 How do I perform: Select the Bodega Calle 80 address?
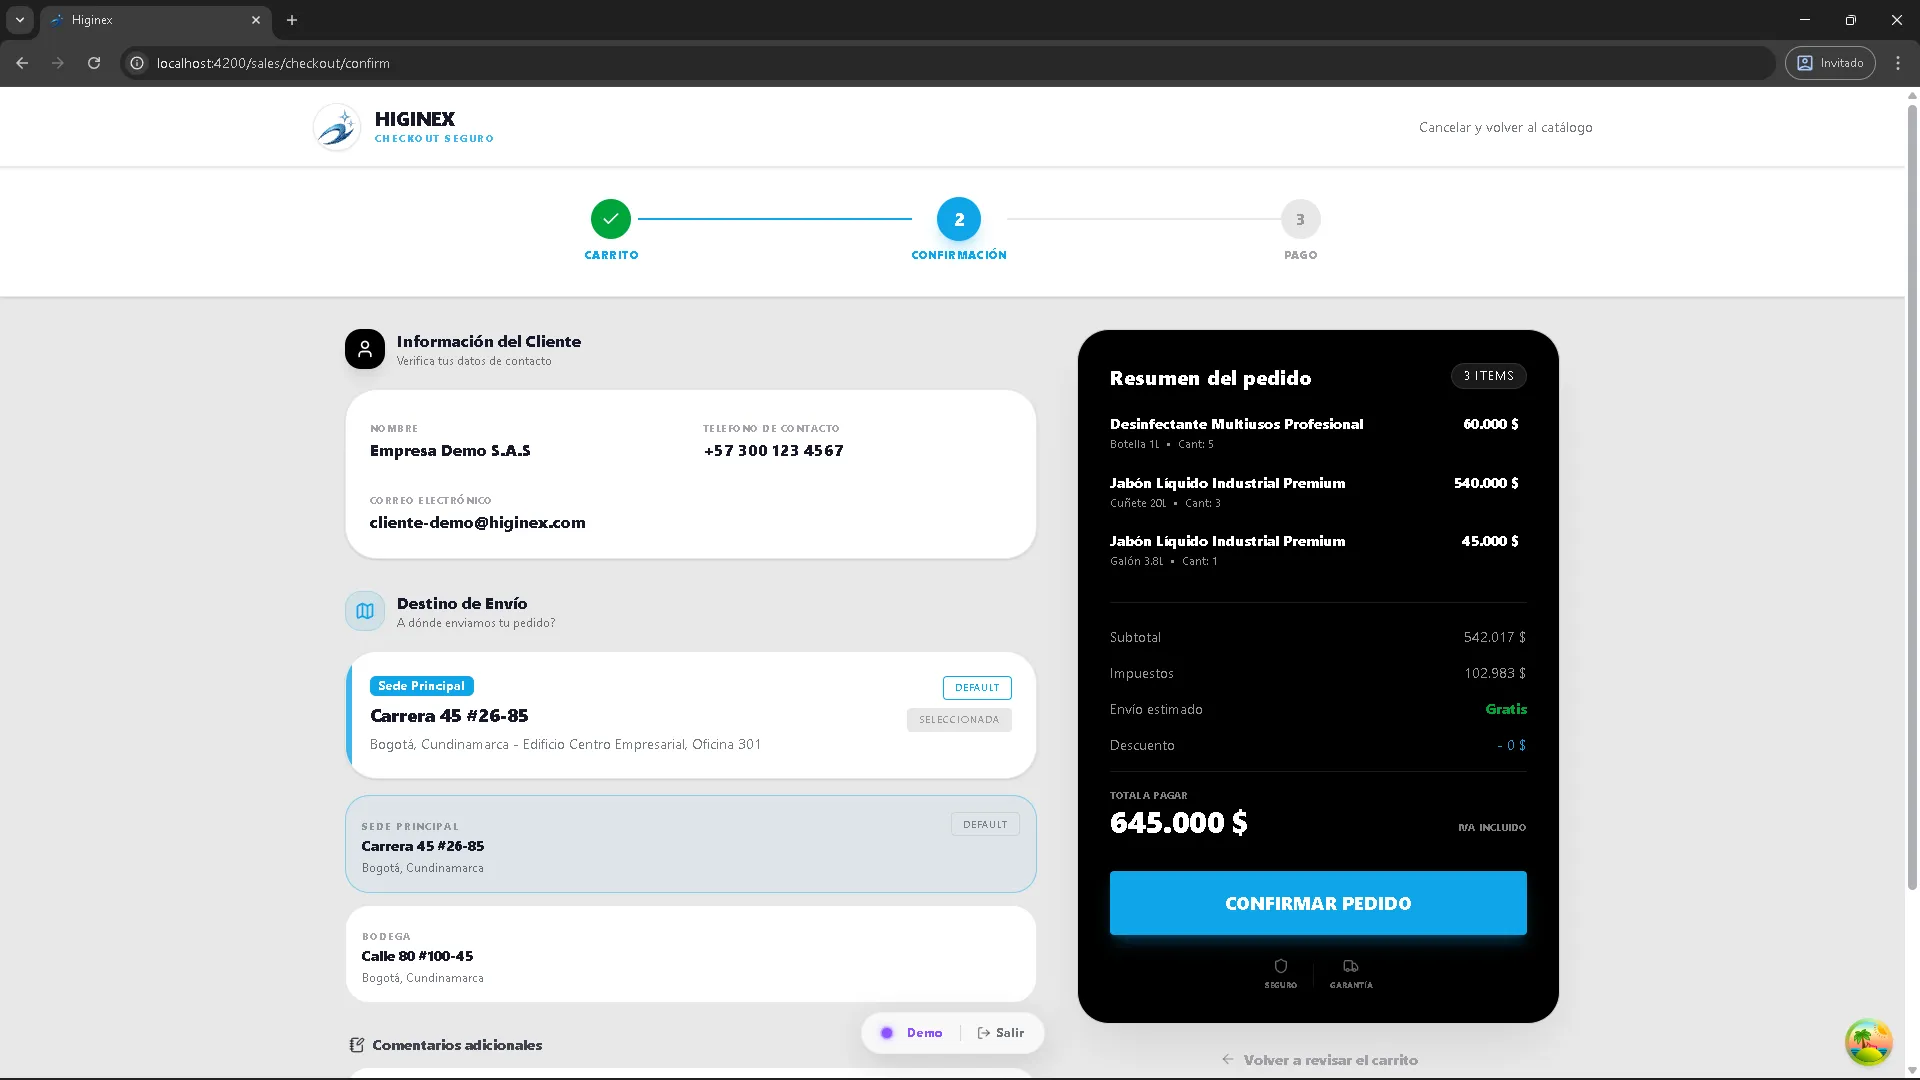point(690,955)
